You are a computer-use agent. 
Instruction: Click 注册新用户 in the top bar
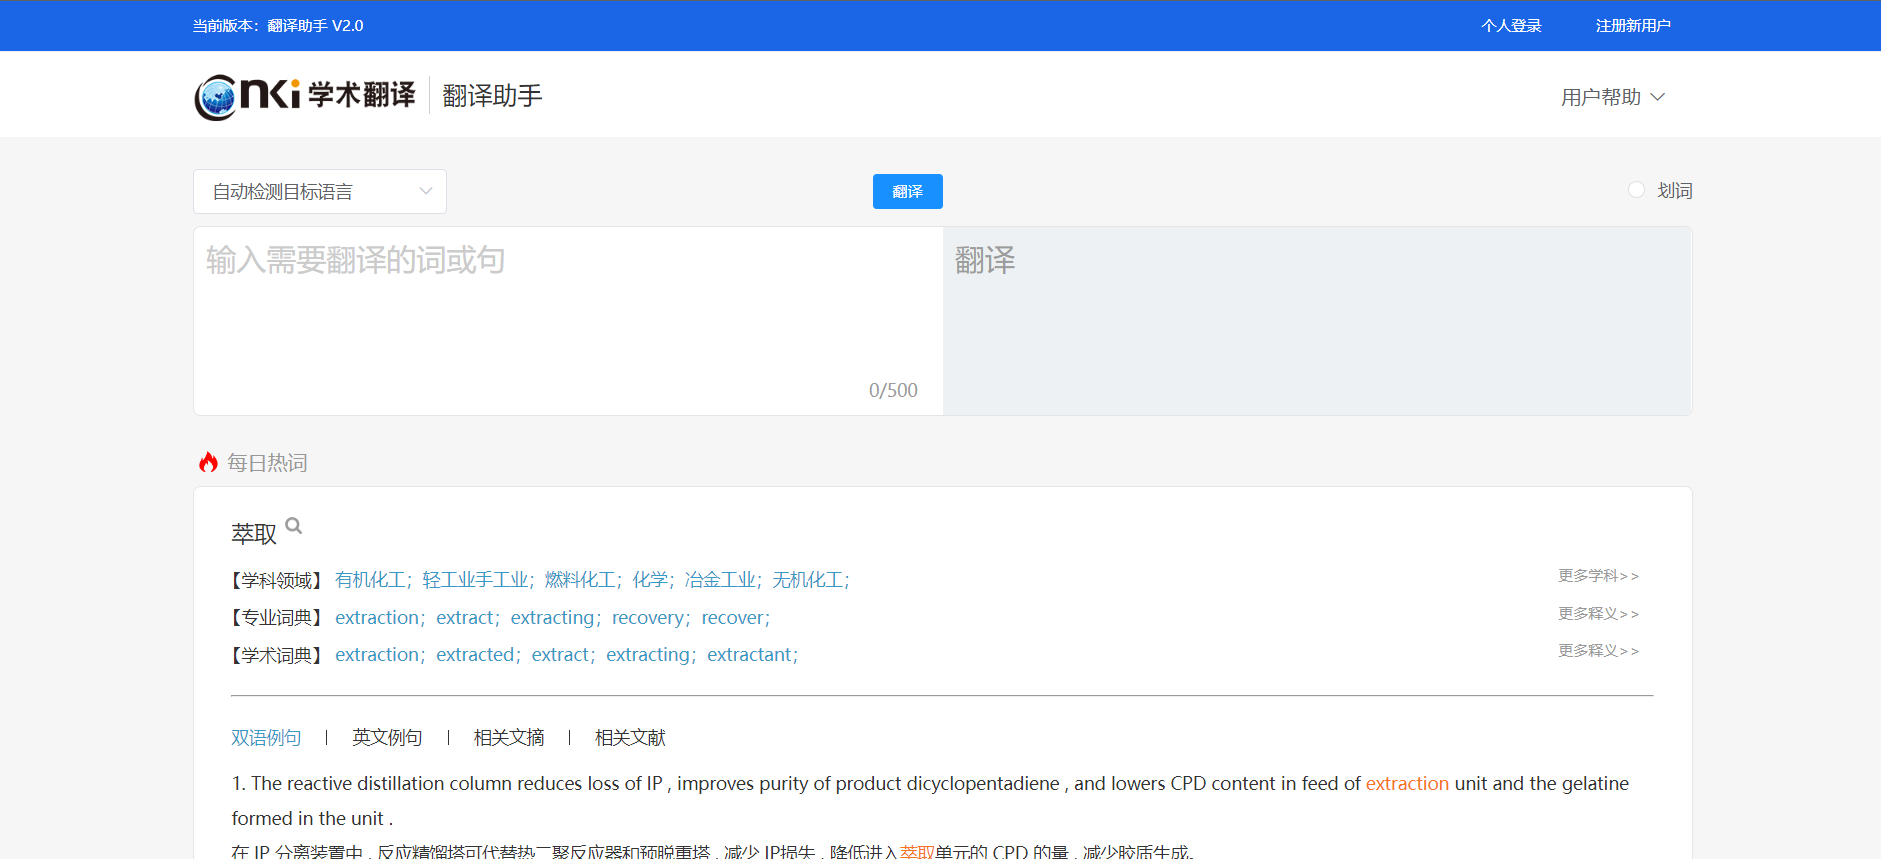[x=1632, y=26]
